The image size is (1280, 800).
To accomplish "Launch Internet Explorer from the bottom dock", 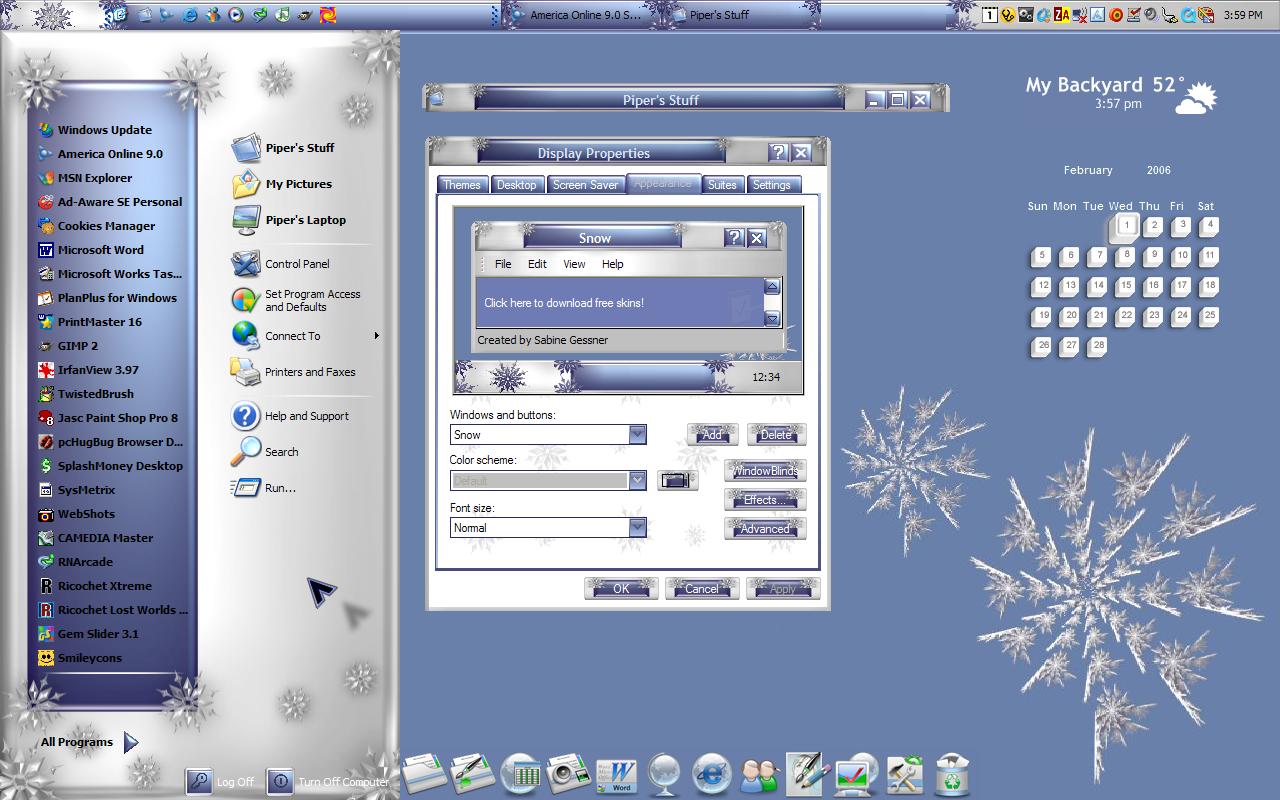I will tap(712, 775).
